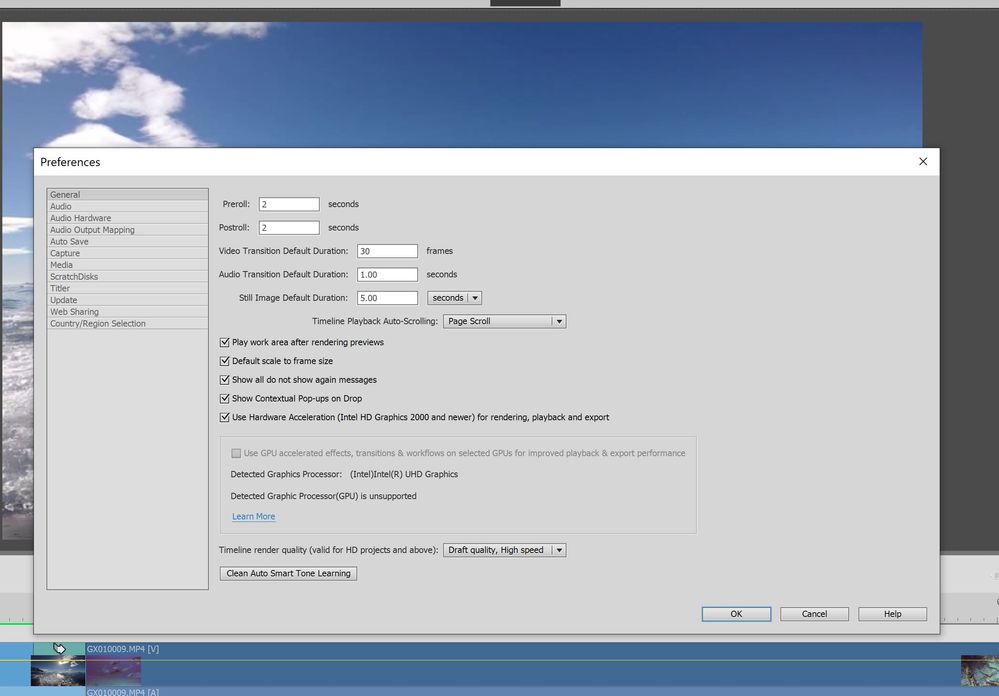Image resolution: width=999 pixels, height=696 pixels.
Task: Open Still Image duration units dropdown
Action: (x=454, y=298)
